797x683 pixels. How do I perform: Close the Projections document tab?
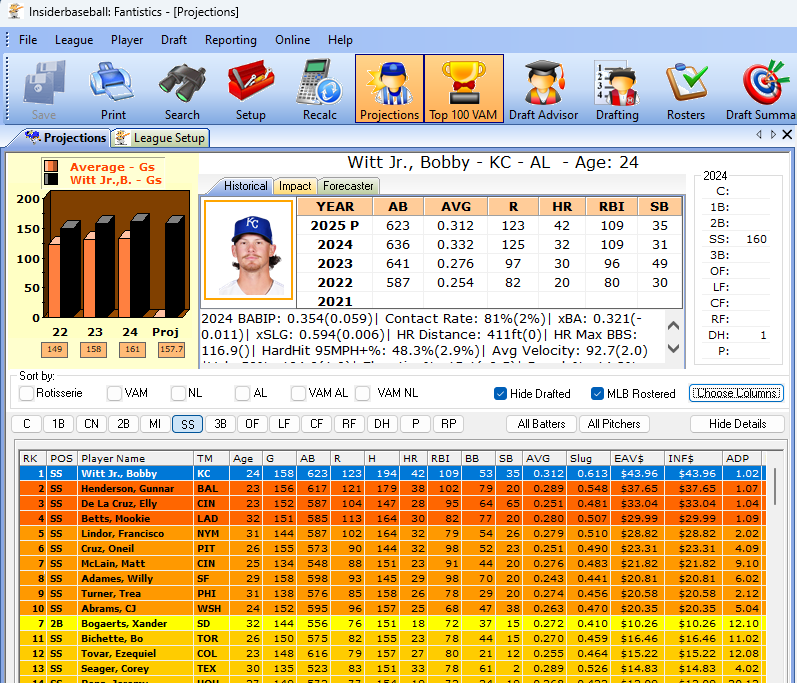click(787, 135)
